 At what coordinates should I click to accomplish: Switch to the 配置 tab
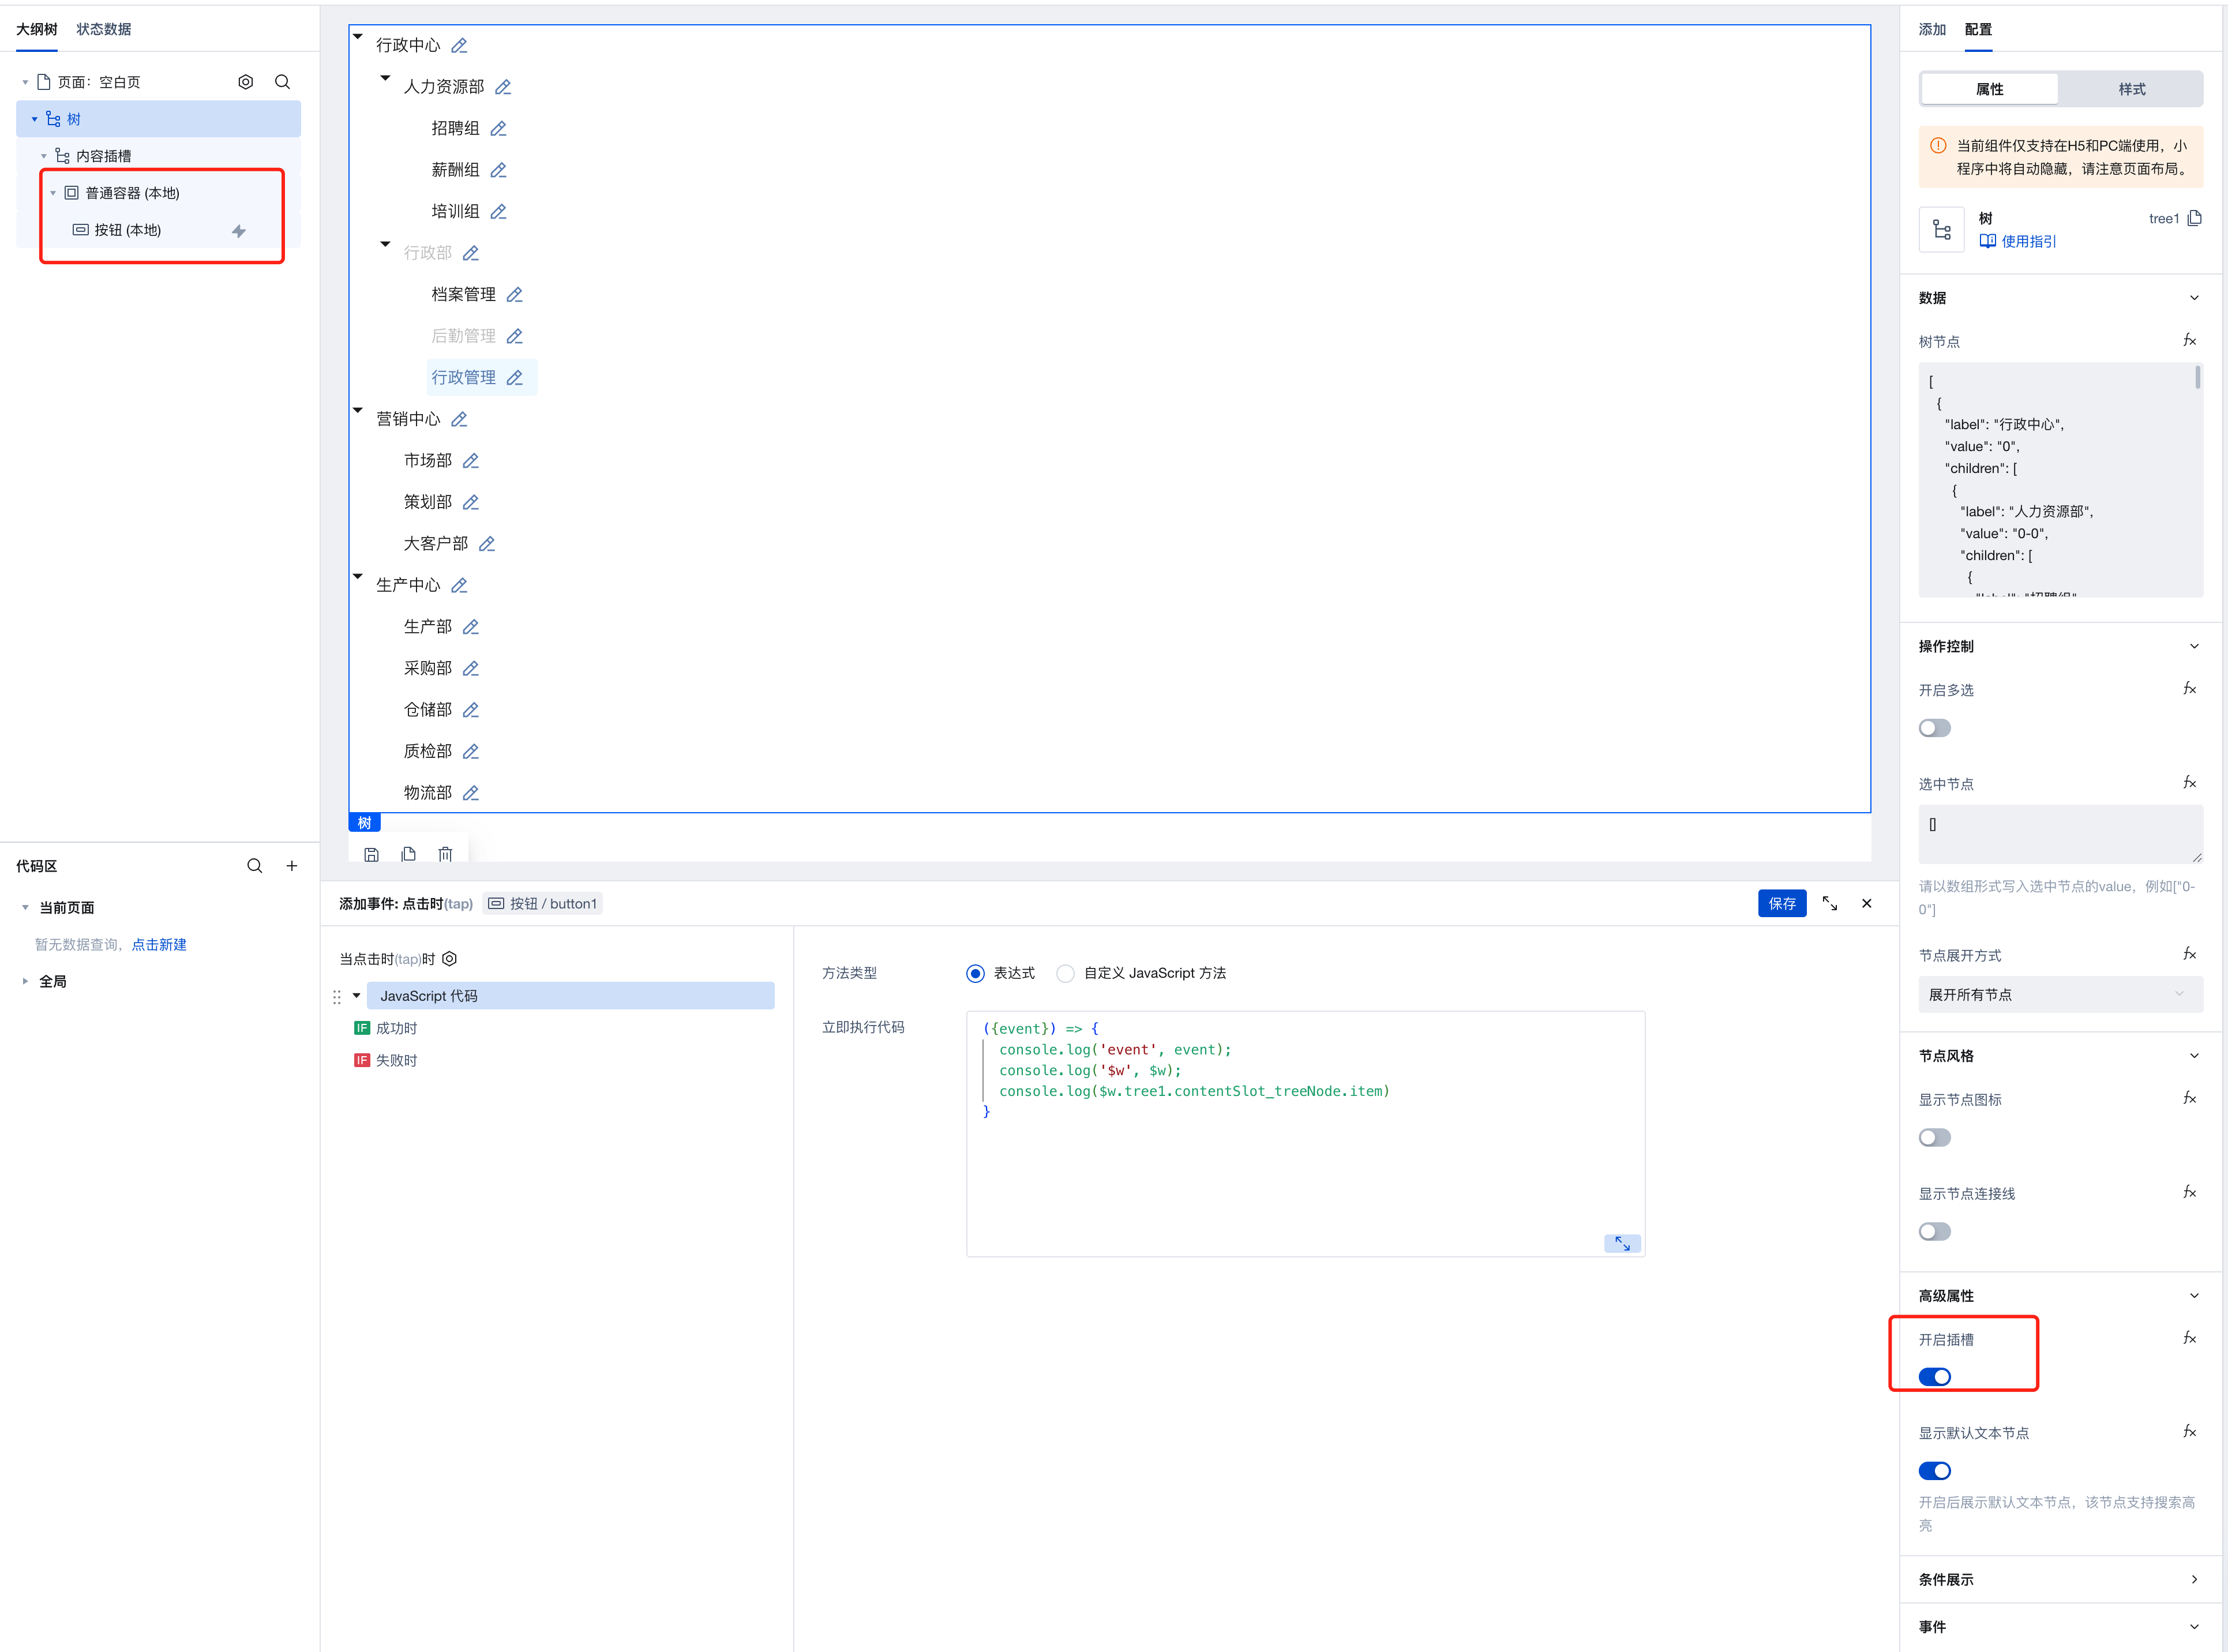1978,29
